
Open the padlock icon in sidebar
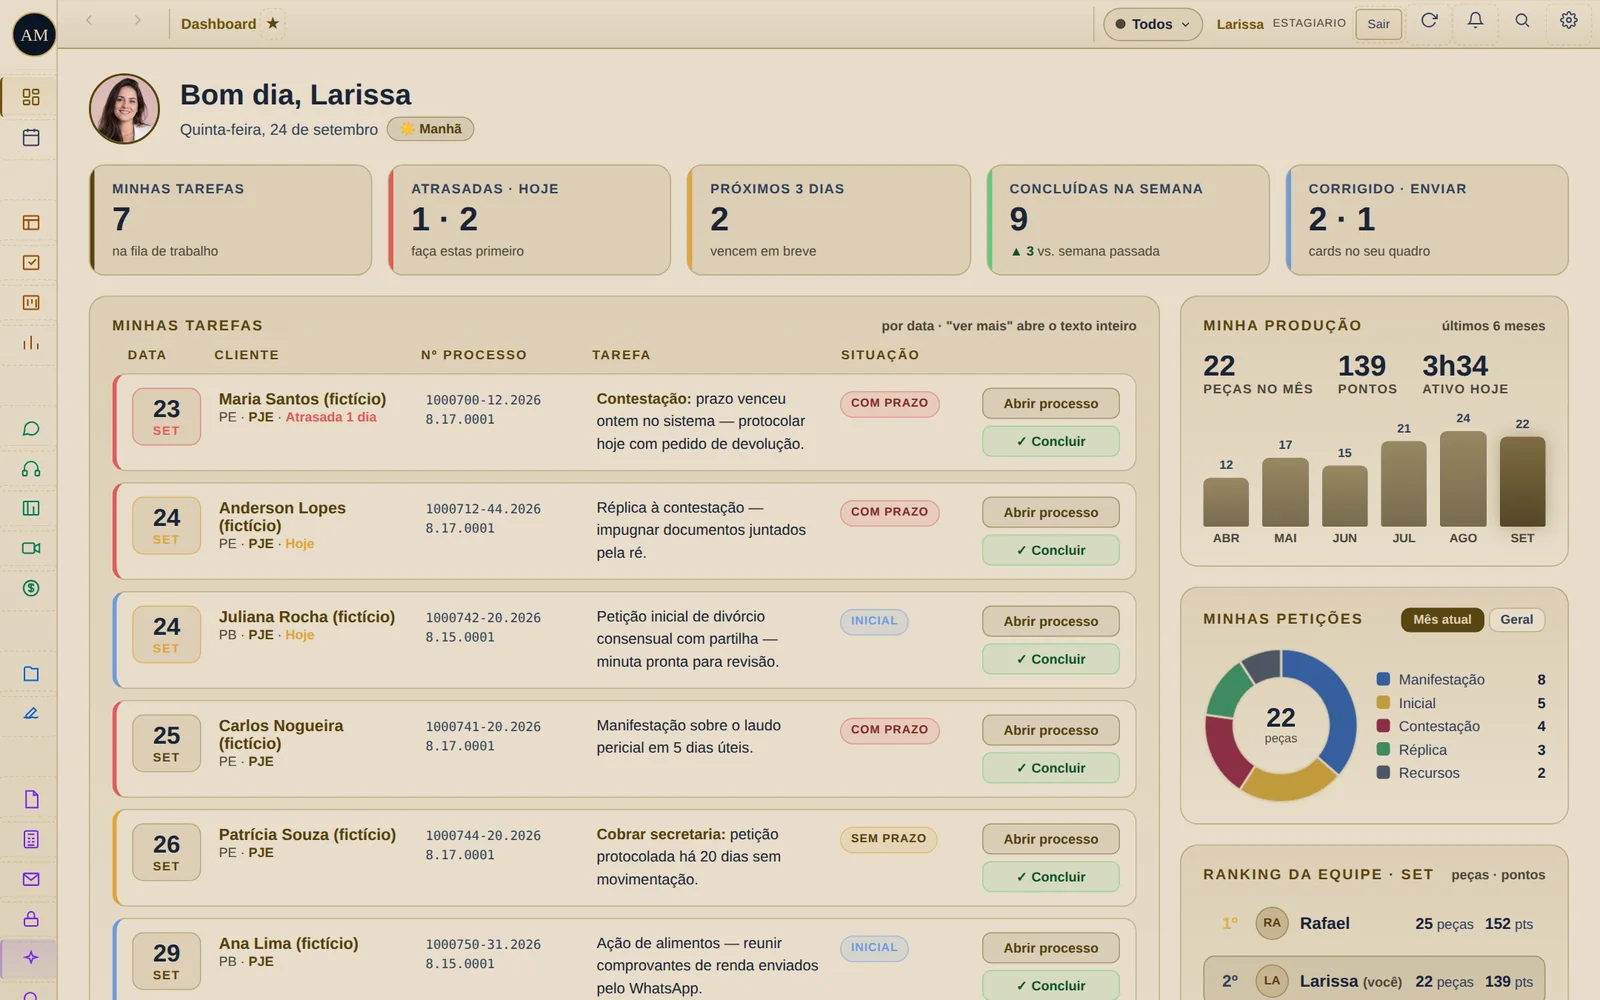(31, 919)
